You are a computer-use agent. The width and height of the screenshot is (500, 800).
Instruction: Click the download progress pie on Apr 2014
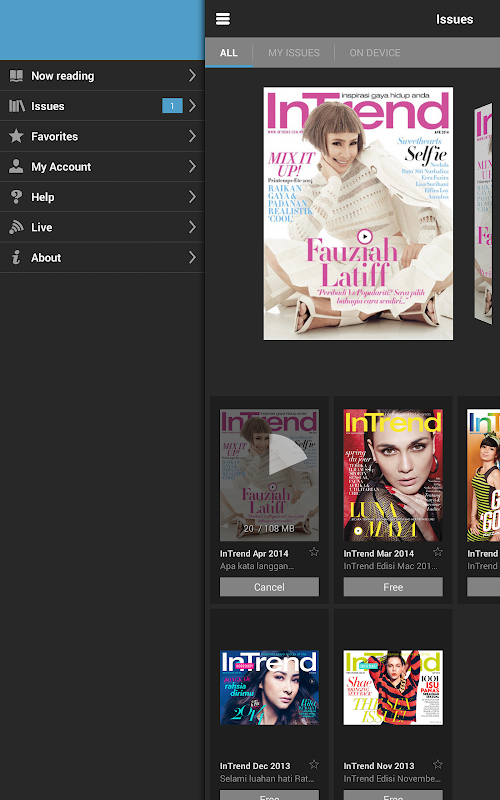pyautogui.click(x=288, y=456)
